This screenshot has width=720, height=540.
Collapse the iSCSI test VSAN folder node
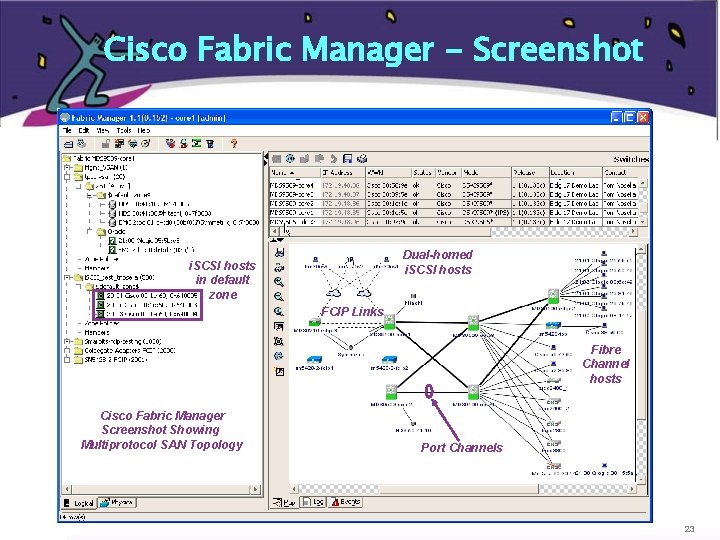pyautogui.click(x=67, y=277)
